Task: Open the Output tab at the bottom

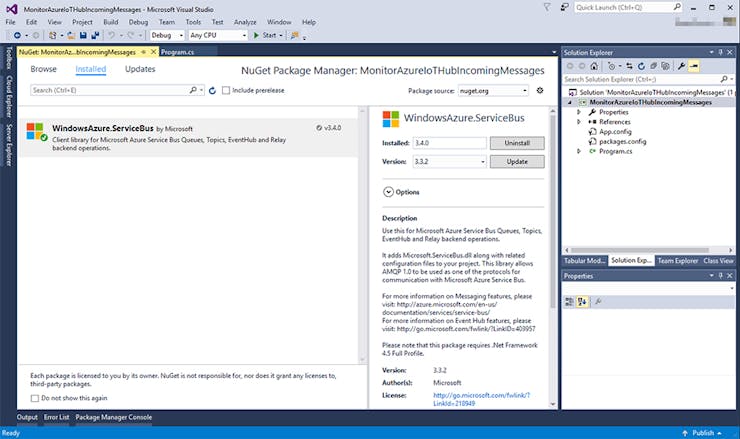Action: (x=27, y=417)
